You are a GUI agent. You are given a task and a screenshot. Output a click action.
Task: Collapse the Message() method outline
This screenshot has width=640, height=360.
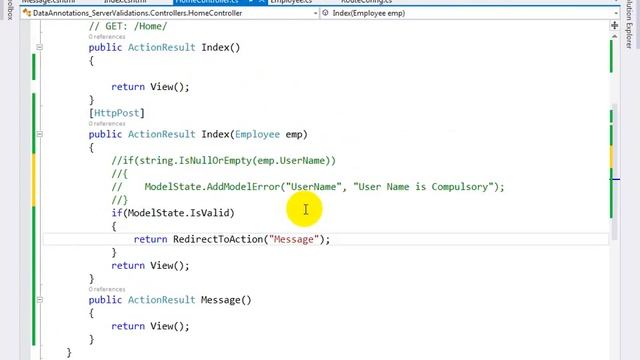40,300
